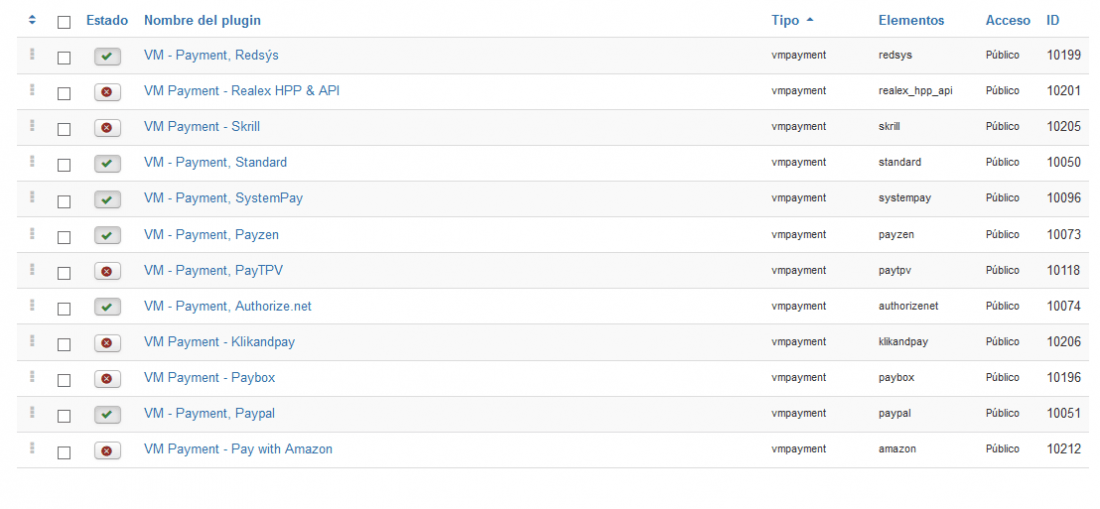
Task: Select the Payzen row checkbox
Action: point(64,237)
